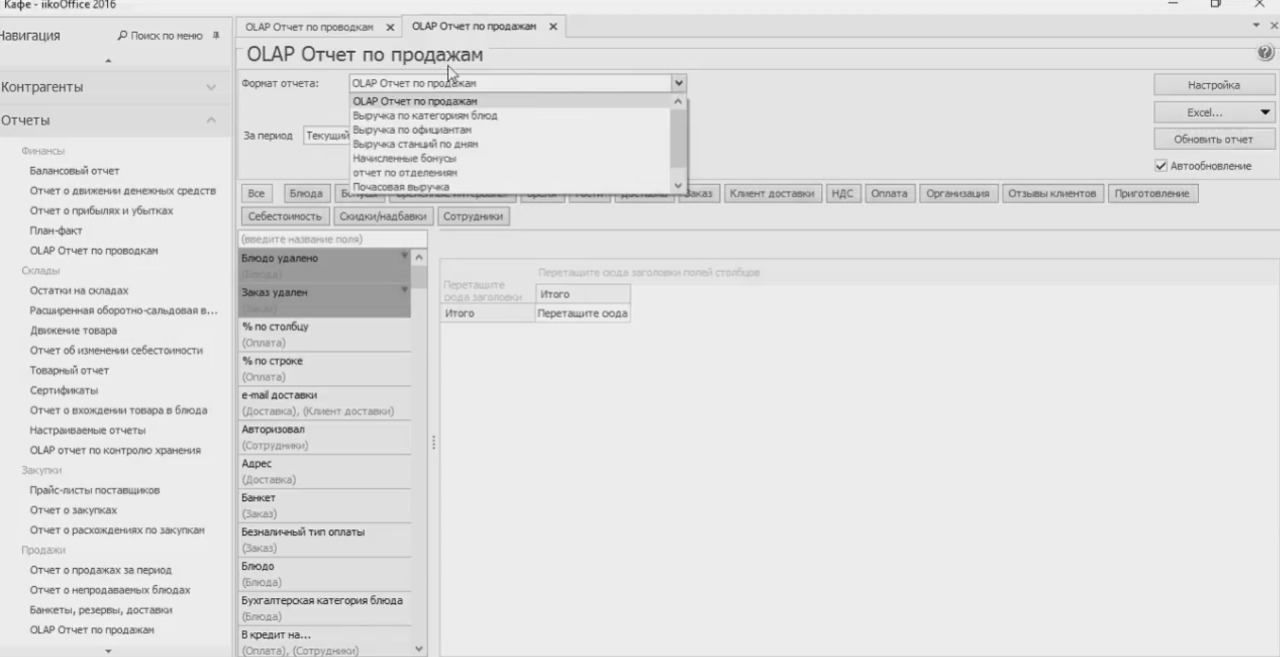Click the up arrow under Навигация
Viewport: 1280px width, 657px height.
tap(107, 60)
